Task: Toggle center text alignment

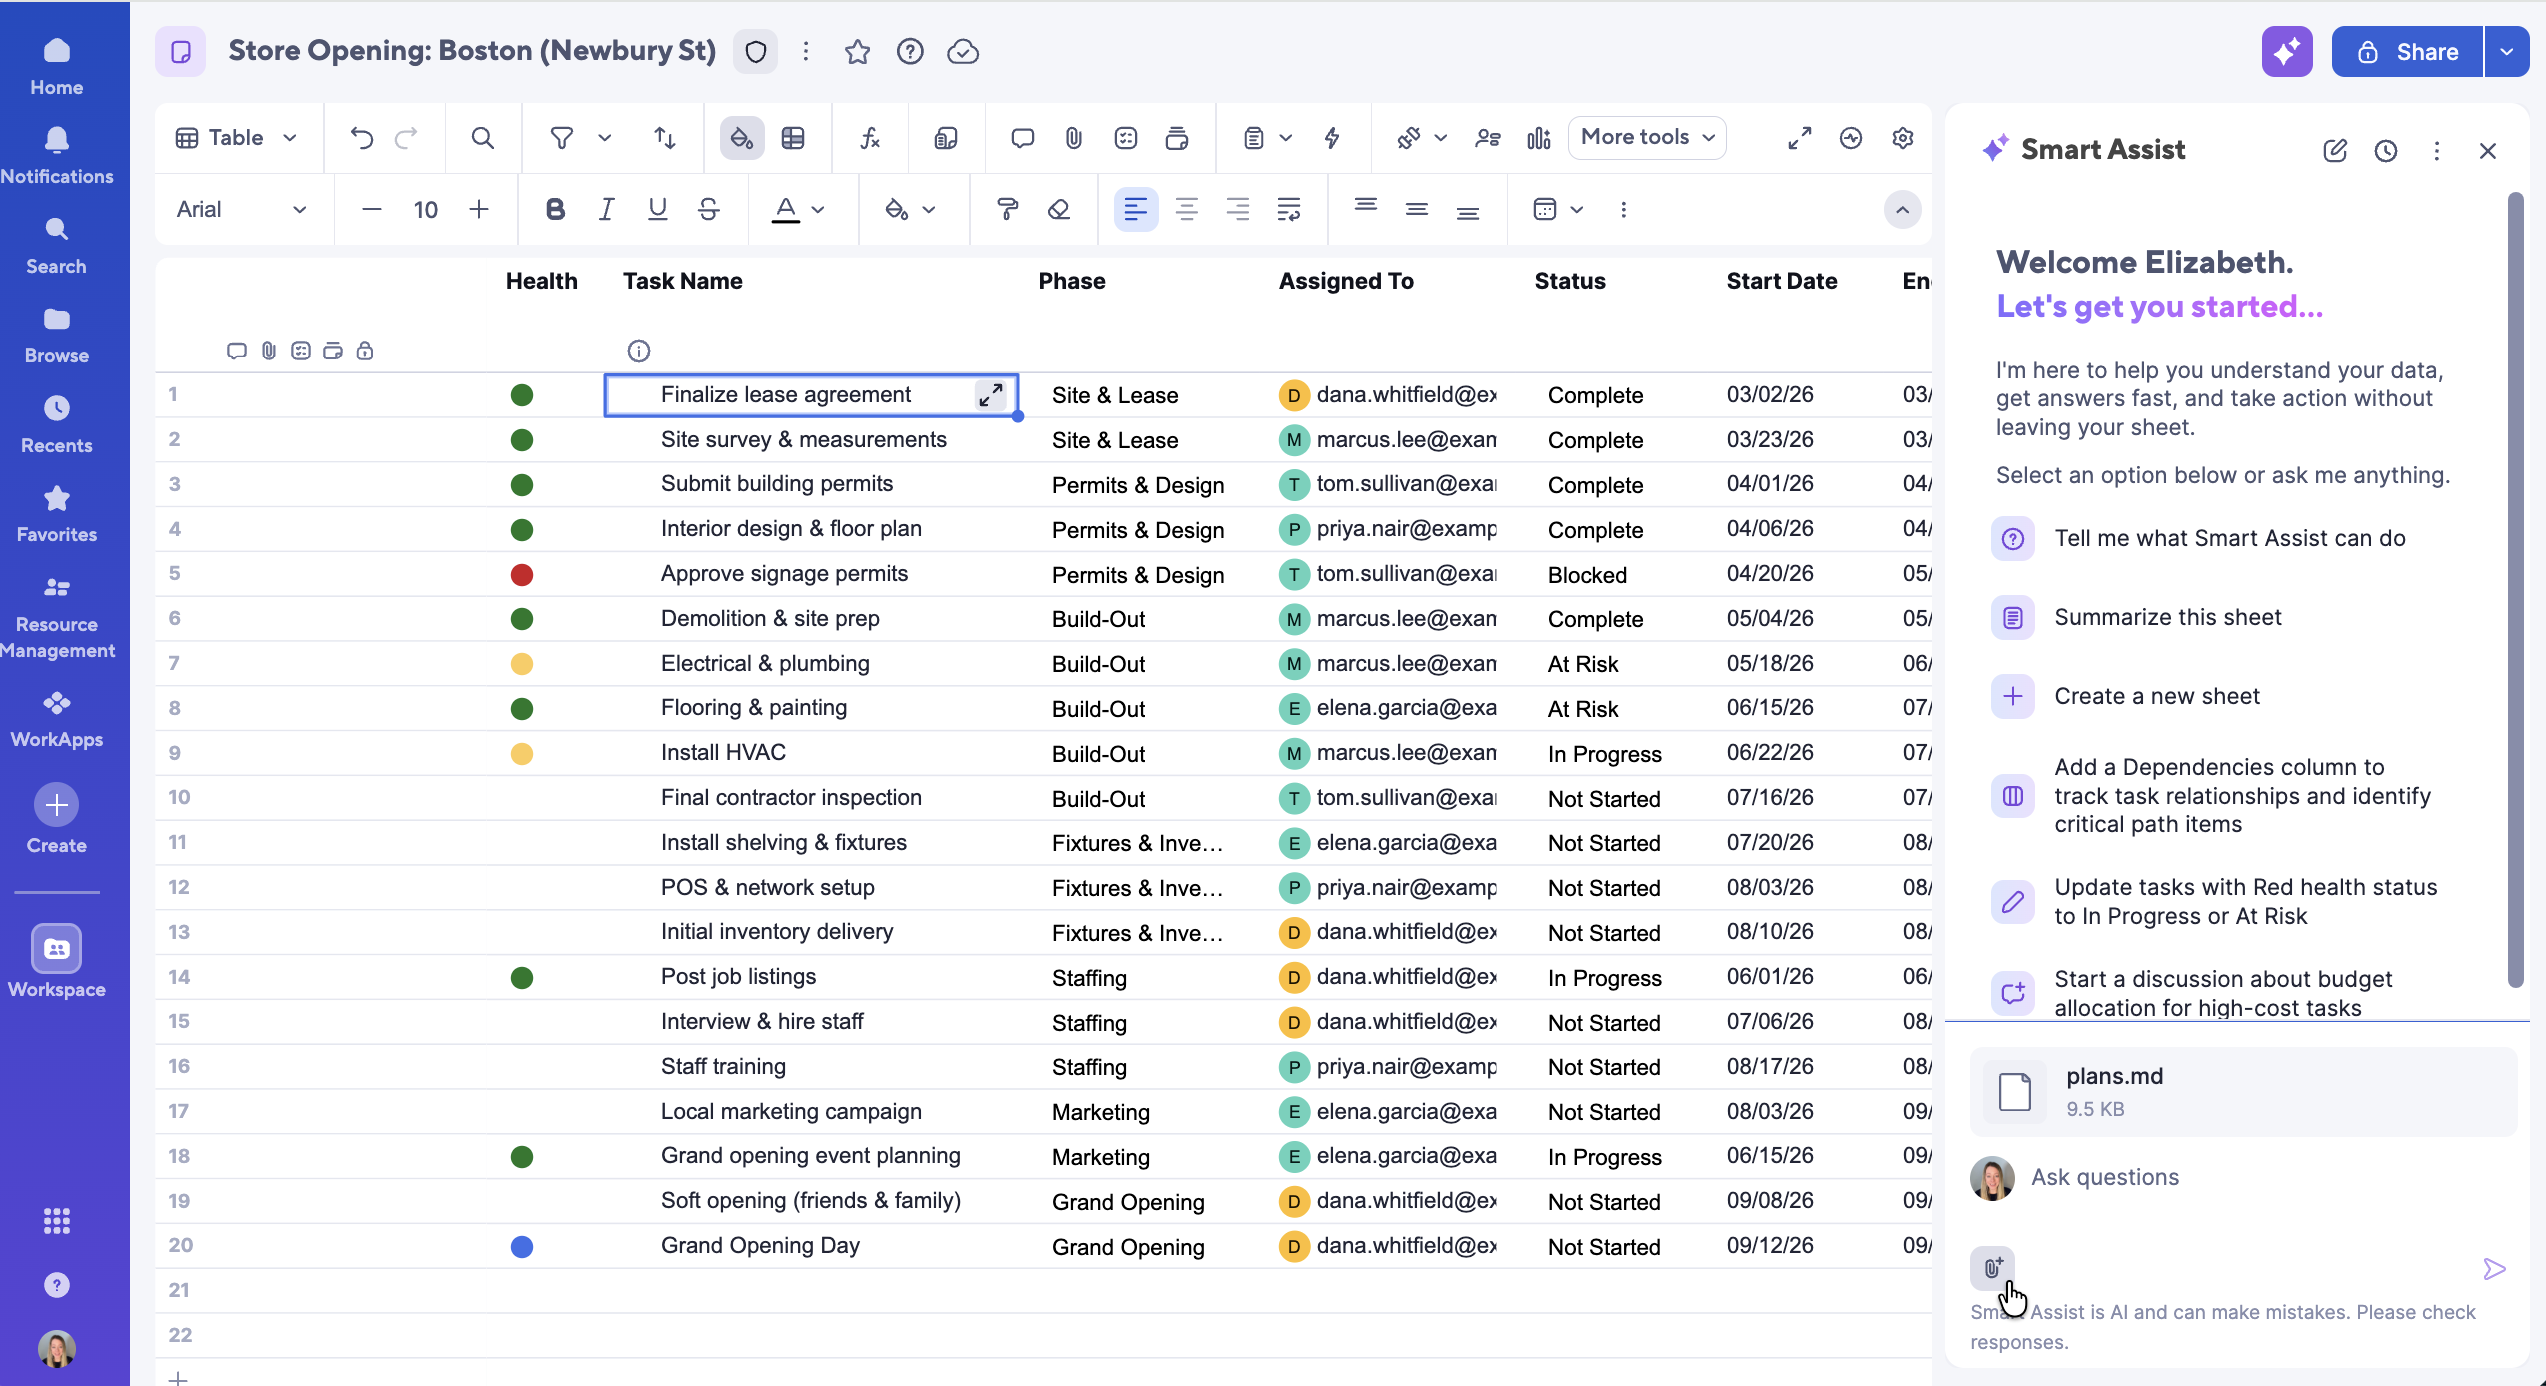Action: point(1186,209)
